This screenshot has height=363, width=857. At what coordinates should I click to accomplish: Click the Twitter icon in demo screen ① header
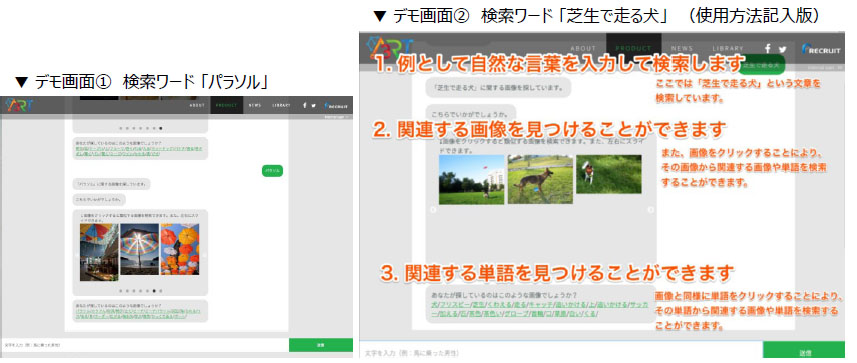[x=313, y=105]
